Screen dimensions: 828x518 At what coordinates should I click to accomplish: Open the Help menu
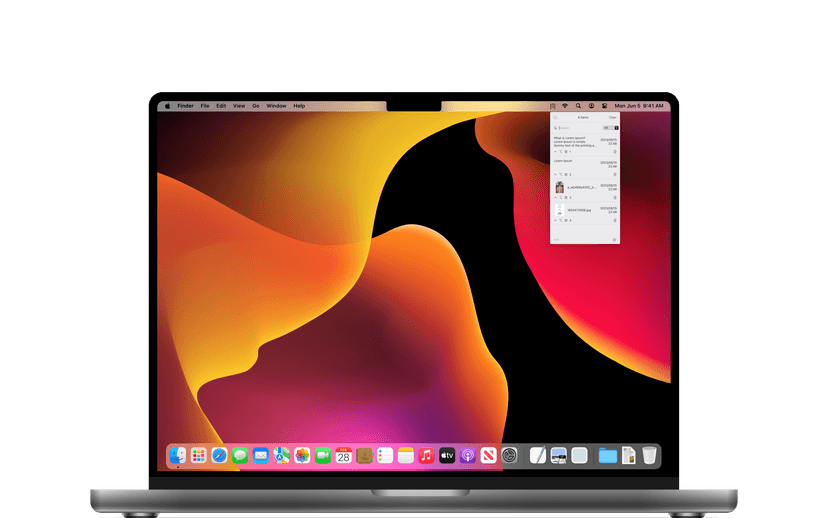299,106
